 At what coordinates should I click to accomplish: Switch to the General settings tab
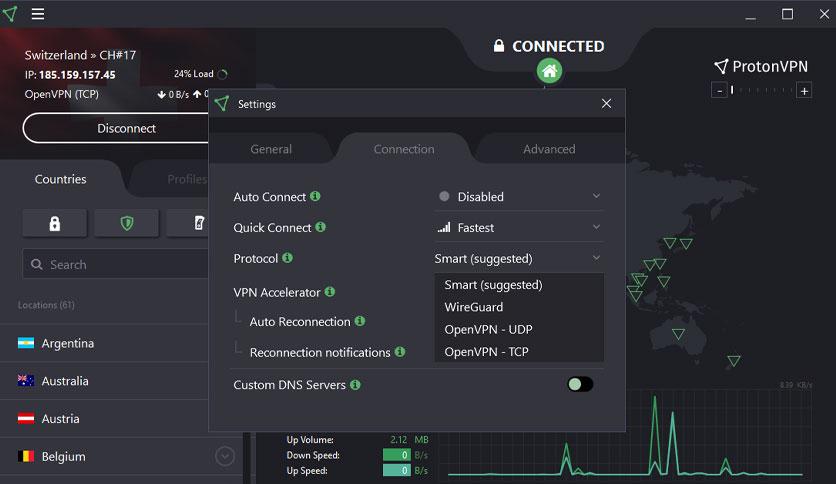pos(271,149)
